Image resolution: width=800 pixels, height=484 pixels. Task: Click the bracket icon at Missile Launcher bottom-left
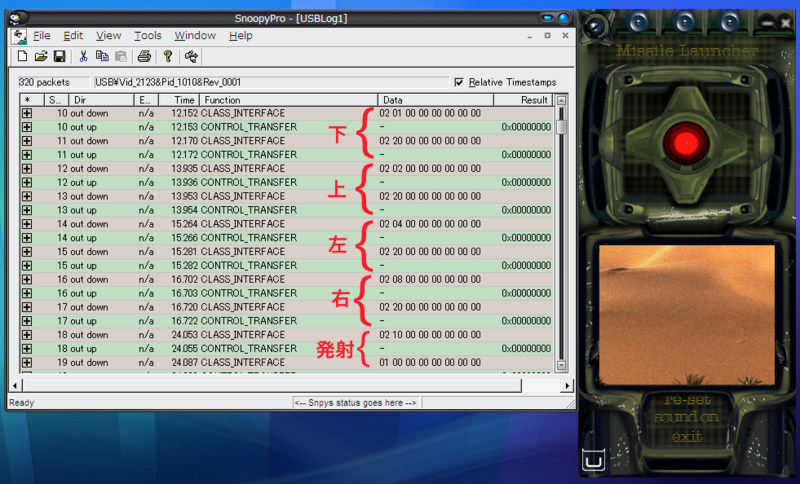click(x=593, y=460)
